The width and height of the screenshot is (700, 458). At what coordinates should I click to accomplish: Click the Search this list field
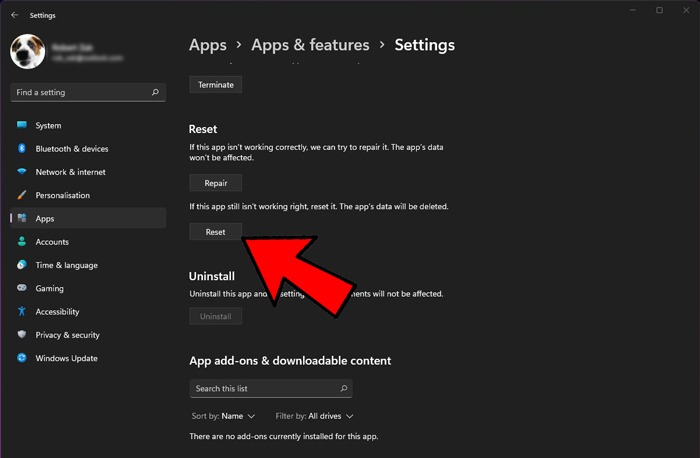click(x=271, y=388)
